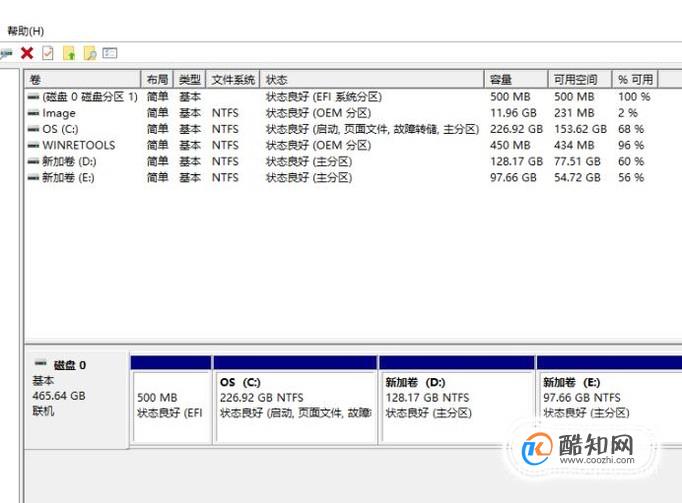The height and width of the screenshot is (503, 682).
Task: Sort by the 类型 column header
Action: (x=190, y=80)
